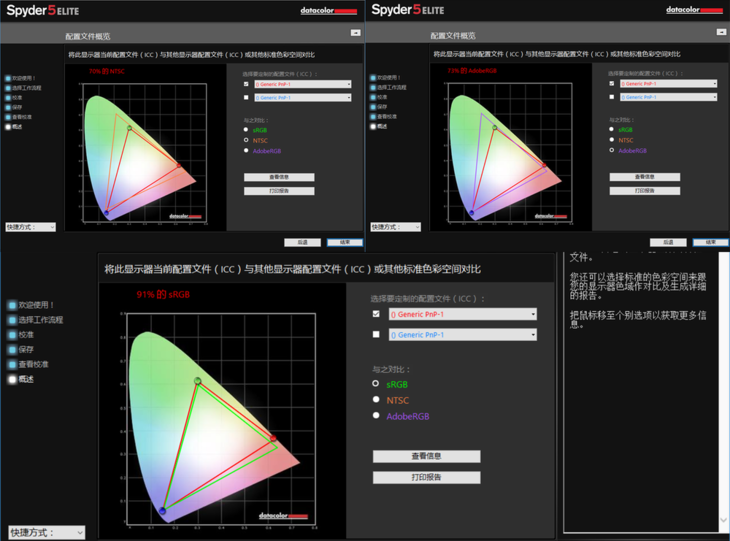Click 选择工作流程 step icon in bottom sidebar
This screenshot has width=730, height=541.
point(12,320)
